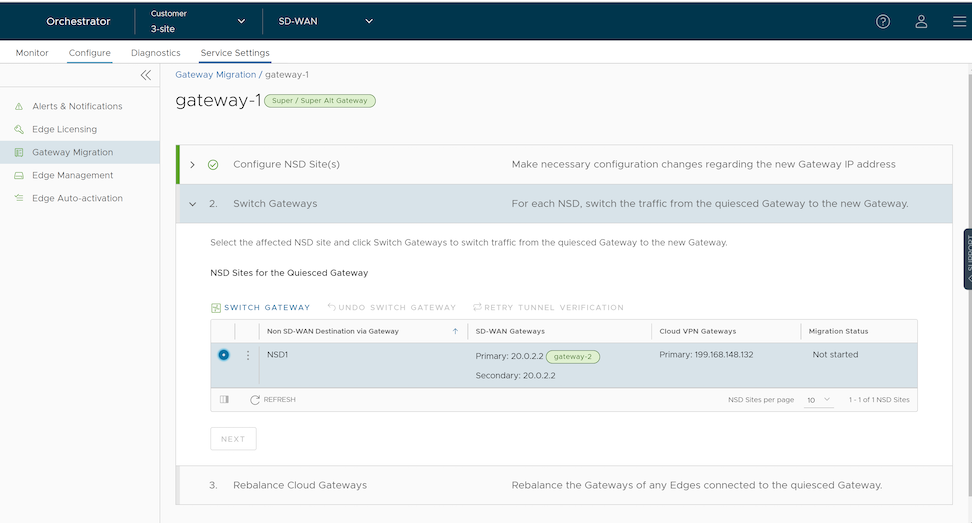Open Alerts & Notifications in sidebar
The height and width of the screenshot is (523, 972).
pos(77,106)
